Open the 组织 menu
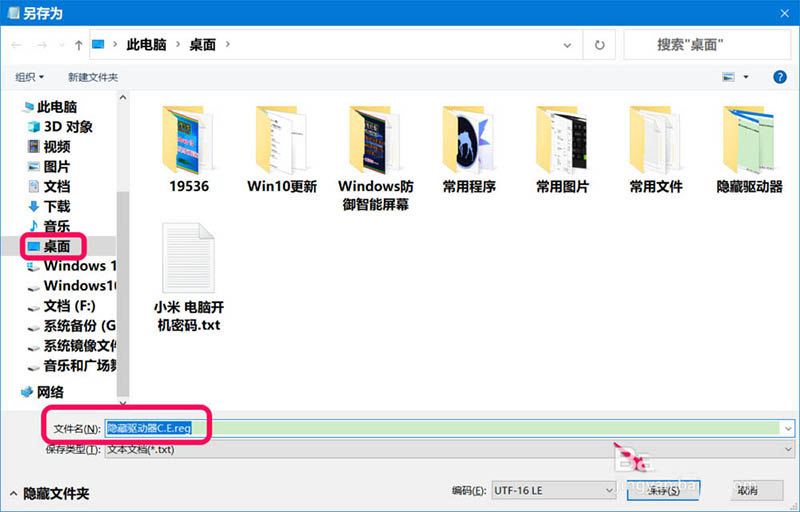This screenshot has width=800, height=512. pyautogui.click(x=29, y=77)
